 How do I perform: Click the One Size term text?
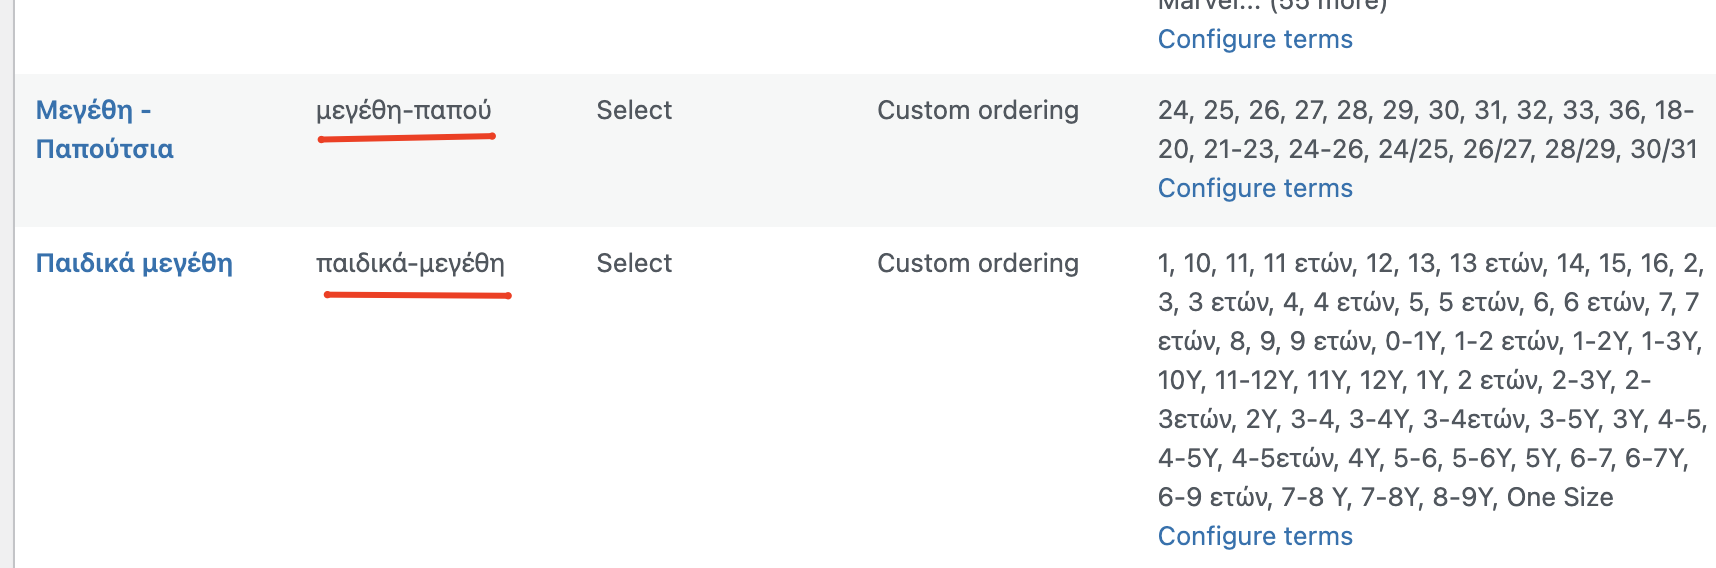pyautogui.click(x=1560, y=497)
